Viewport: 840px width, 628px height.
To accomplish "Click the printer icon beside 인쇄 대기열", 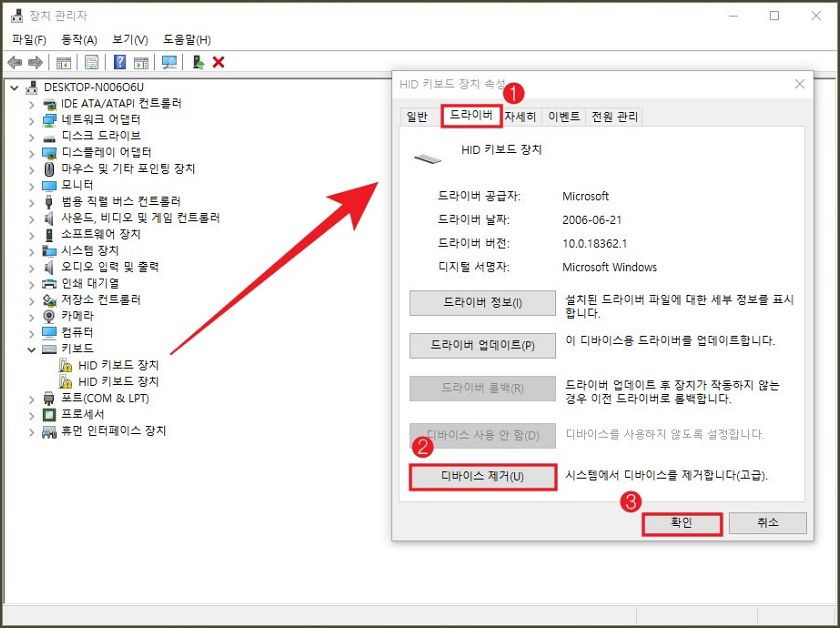I will (x=49, y=284).
